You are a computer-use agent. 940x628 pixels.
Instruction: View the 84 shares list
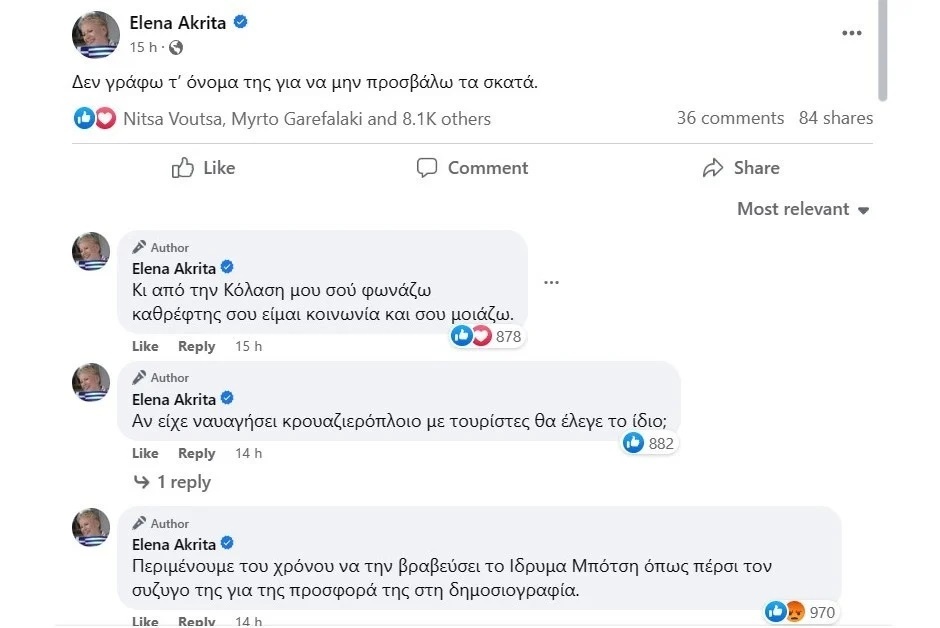click(836, 118)
